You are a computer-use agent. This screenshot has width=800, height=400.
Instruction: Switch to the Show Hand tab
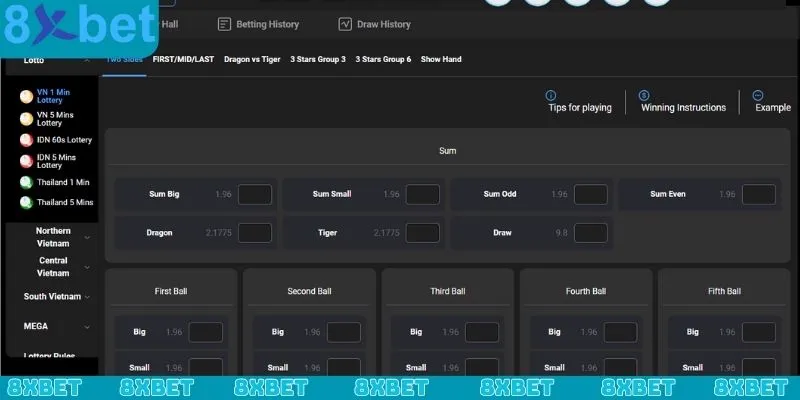tap(441, 59)
